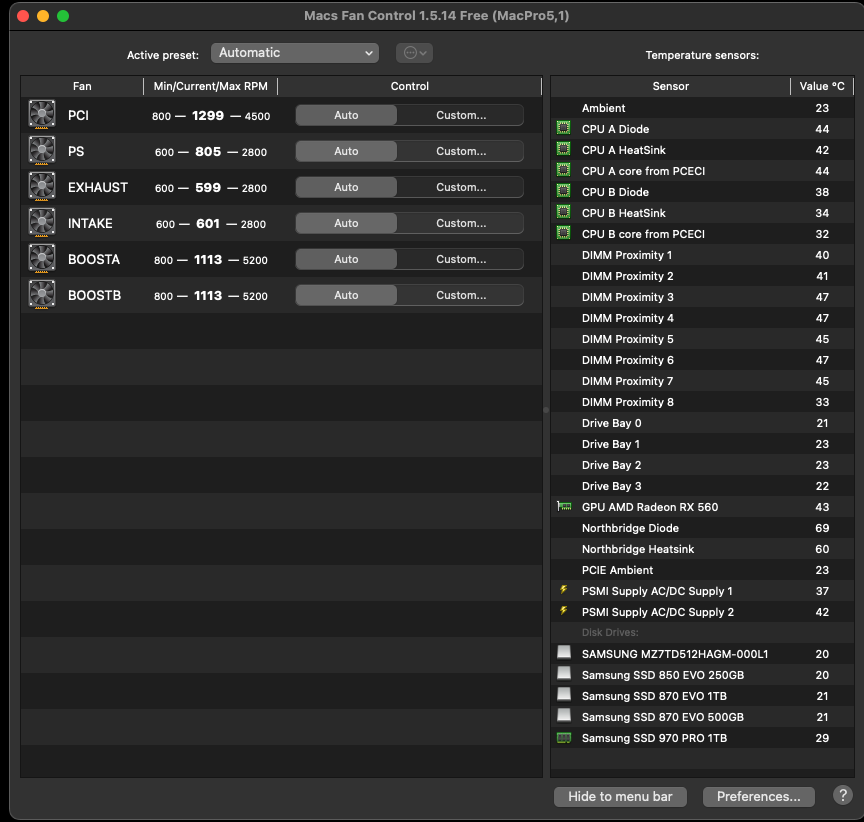Click the Sensor column header
This screenshot has height=822, width=864.
click(671, 86)
